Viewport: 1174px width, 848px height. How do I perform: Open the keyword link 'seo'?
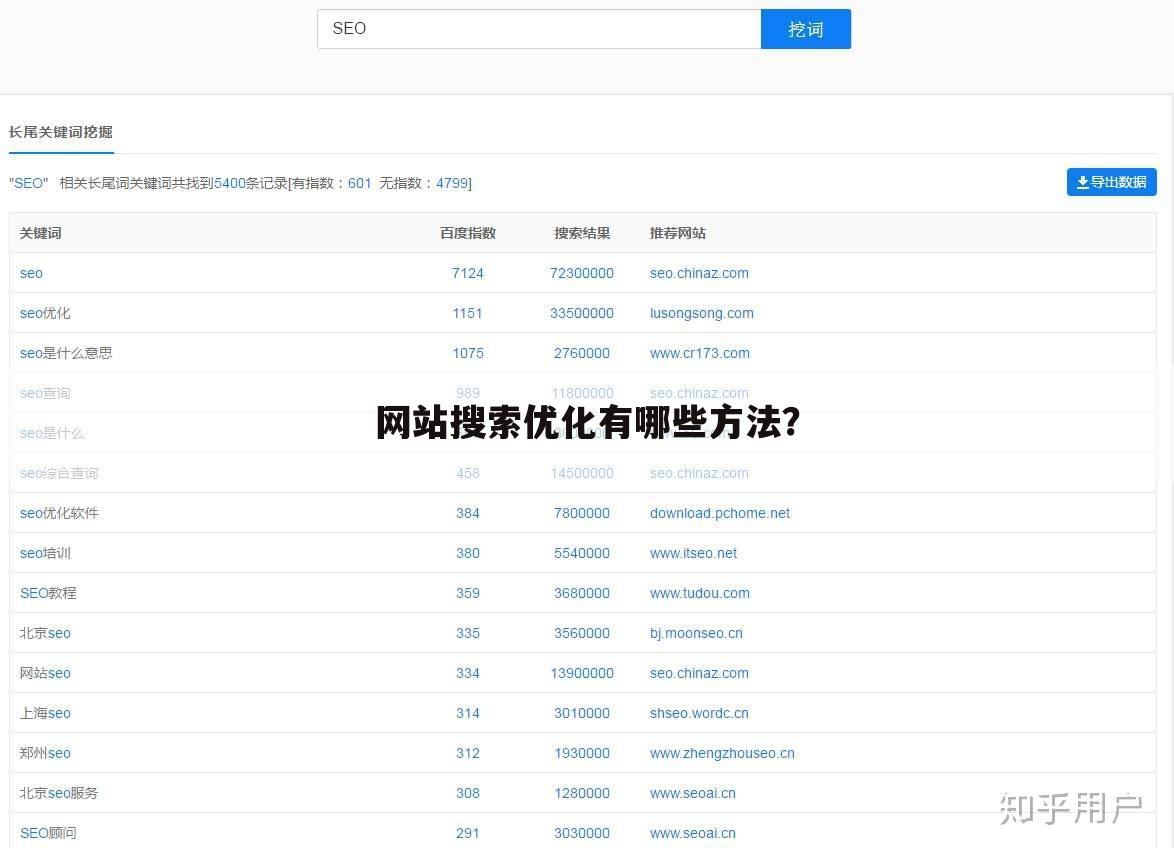coord(31,273)
